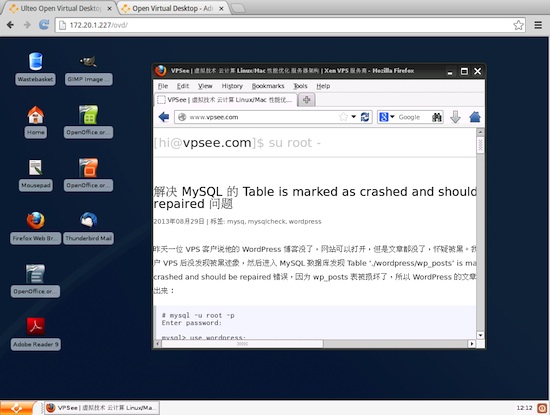Click the binoculars search icon in Firefox
The image size is (550, 415).
pyautogui.click(x=437, y=117)
